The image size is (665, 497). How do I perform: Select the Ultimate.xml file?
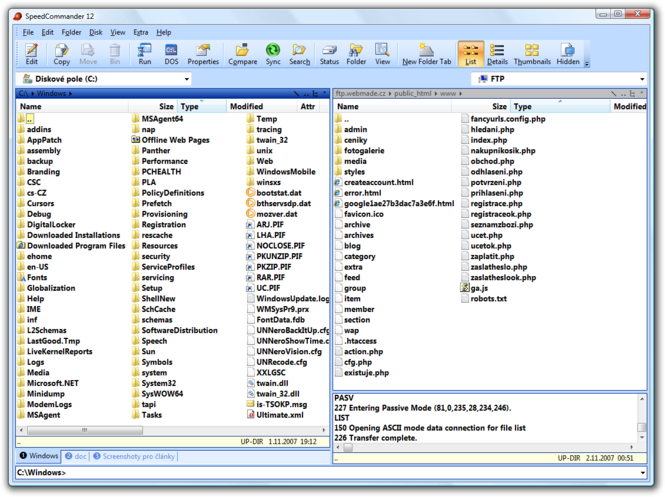tap(276, 415)
